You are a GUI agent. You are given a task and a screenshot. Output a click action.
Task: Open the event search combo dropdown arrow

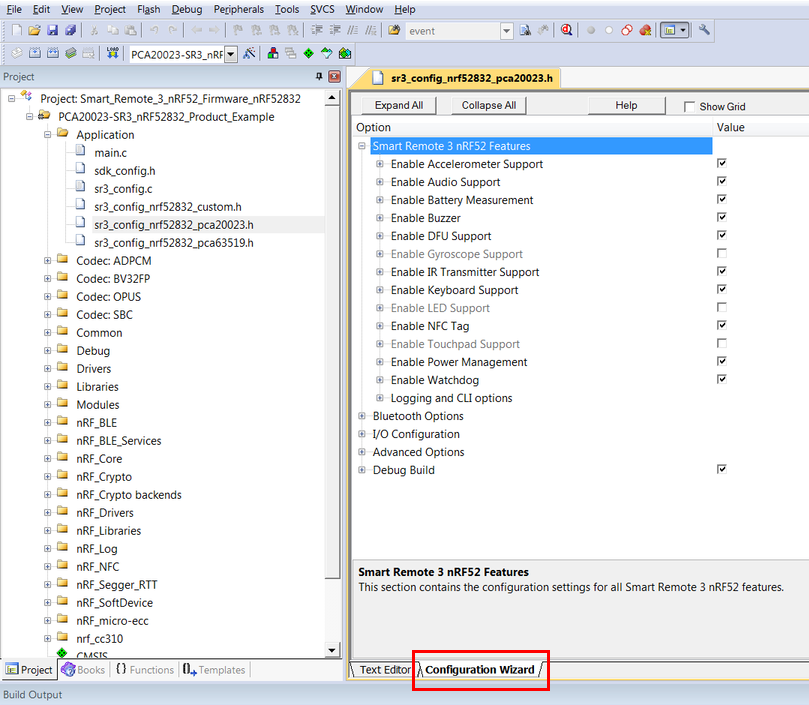(507, 31)
